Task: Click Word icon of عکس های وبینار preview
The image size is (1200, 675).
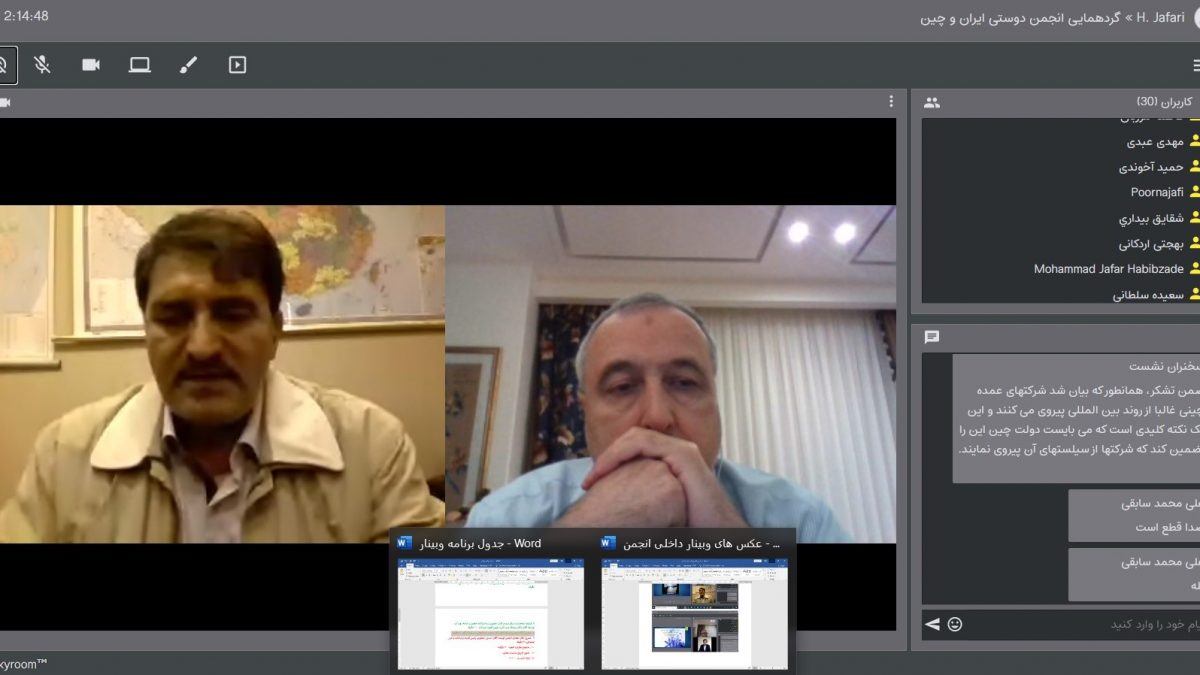Action: point(608,543)
